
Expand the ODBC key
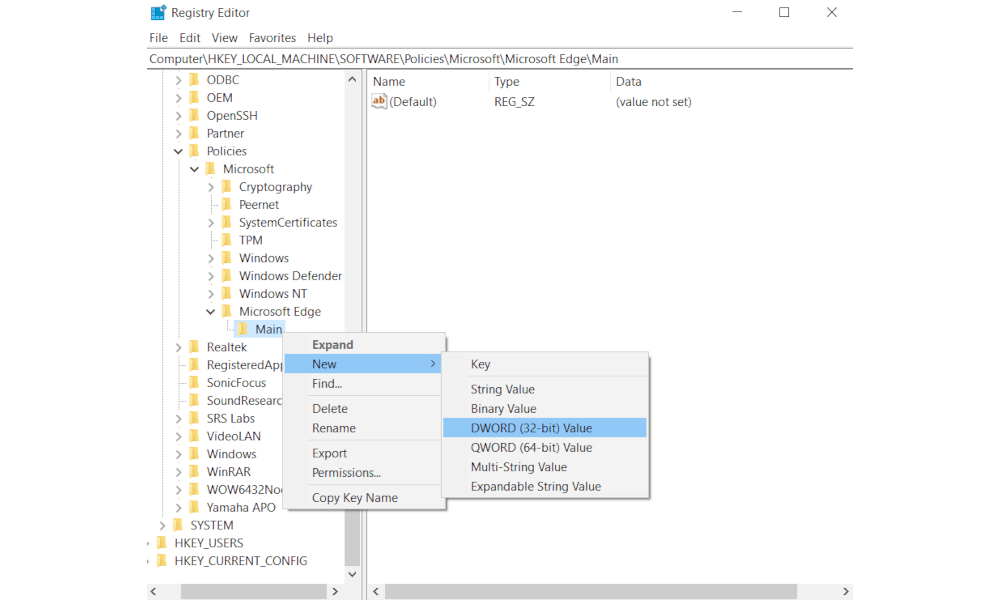(x=179, y=80)
